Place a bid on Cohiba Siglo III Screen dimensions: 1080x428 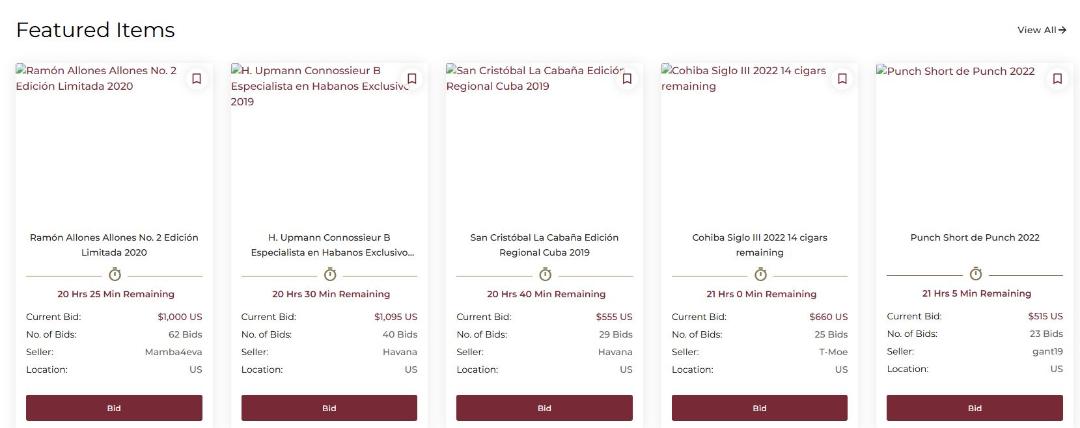pos(760,408)
